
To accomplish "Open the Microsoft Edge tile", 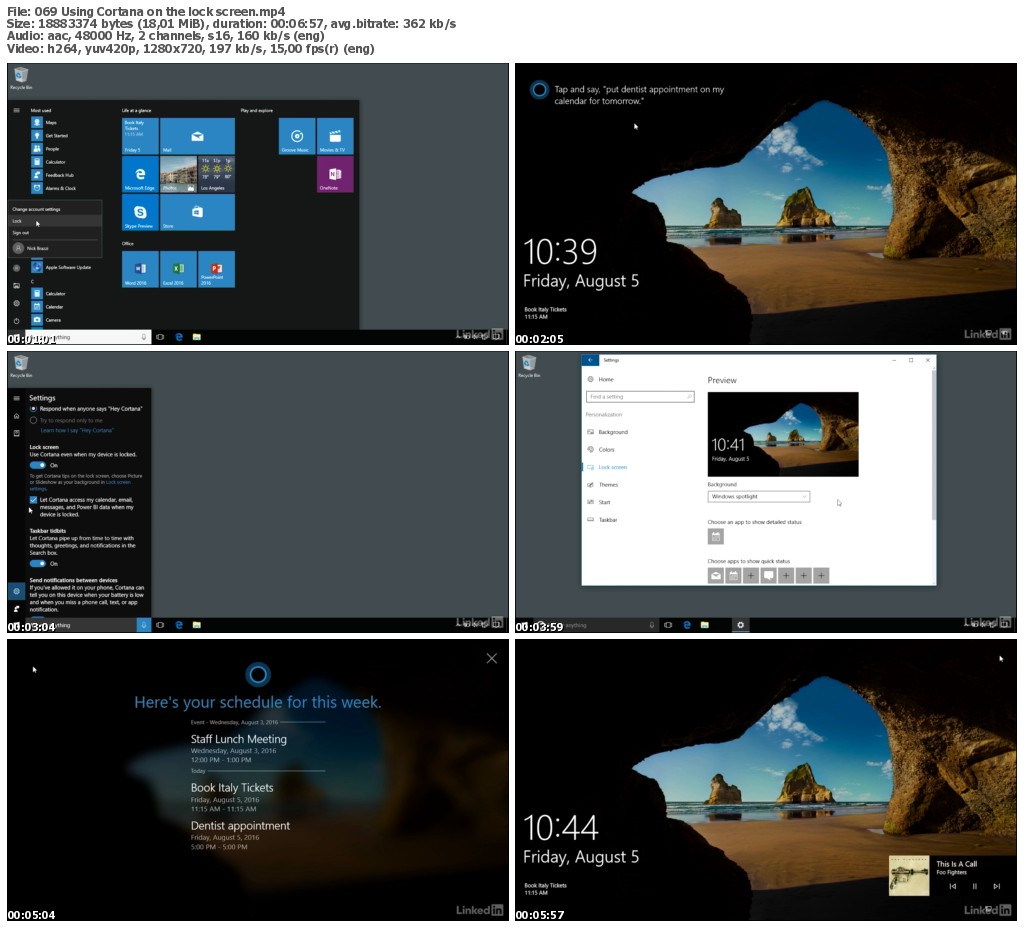I will point(140,174).
